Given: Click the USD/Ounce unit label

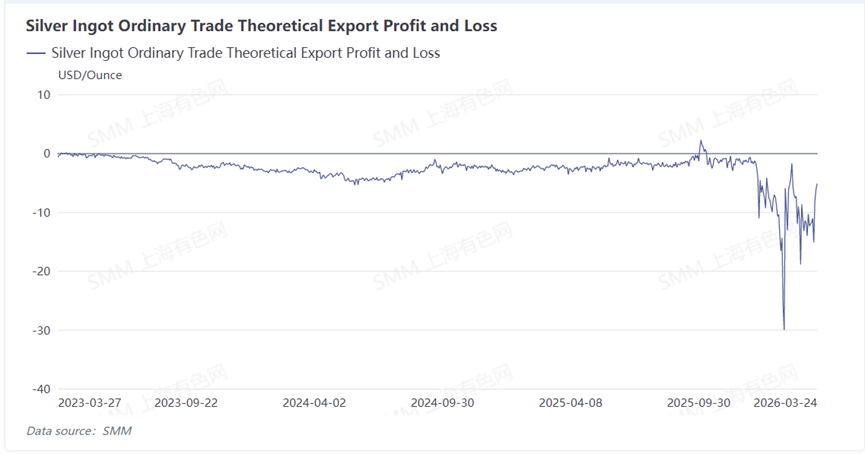Looking at the screenshot, I should (90, 75).
